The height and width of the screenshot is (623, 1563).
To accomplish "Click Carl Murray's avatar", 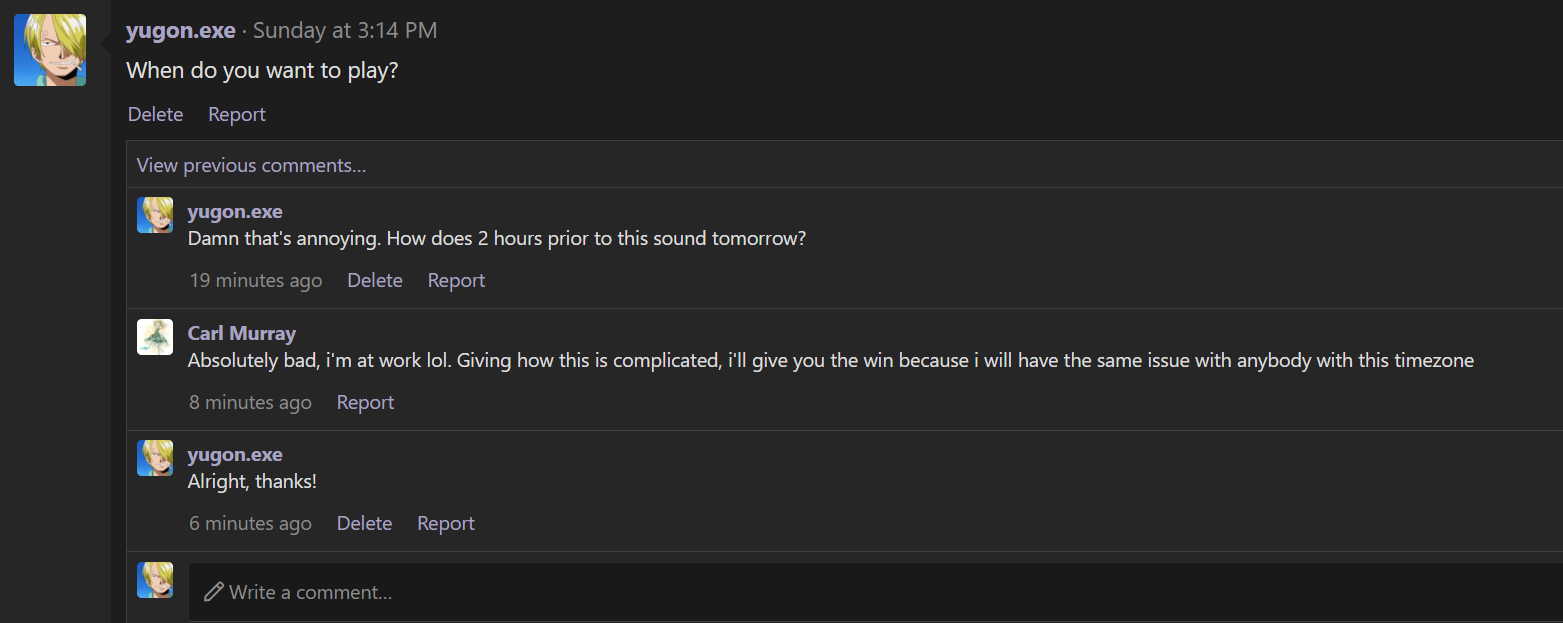I will tap(155, 337).
